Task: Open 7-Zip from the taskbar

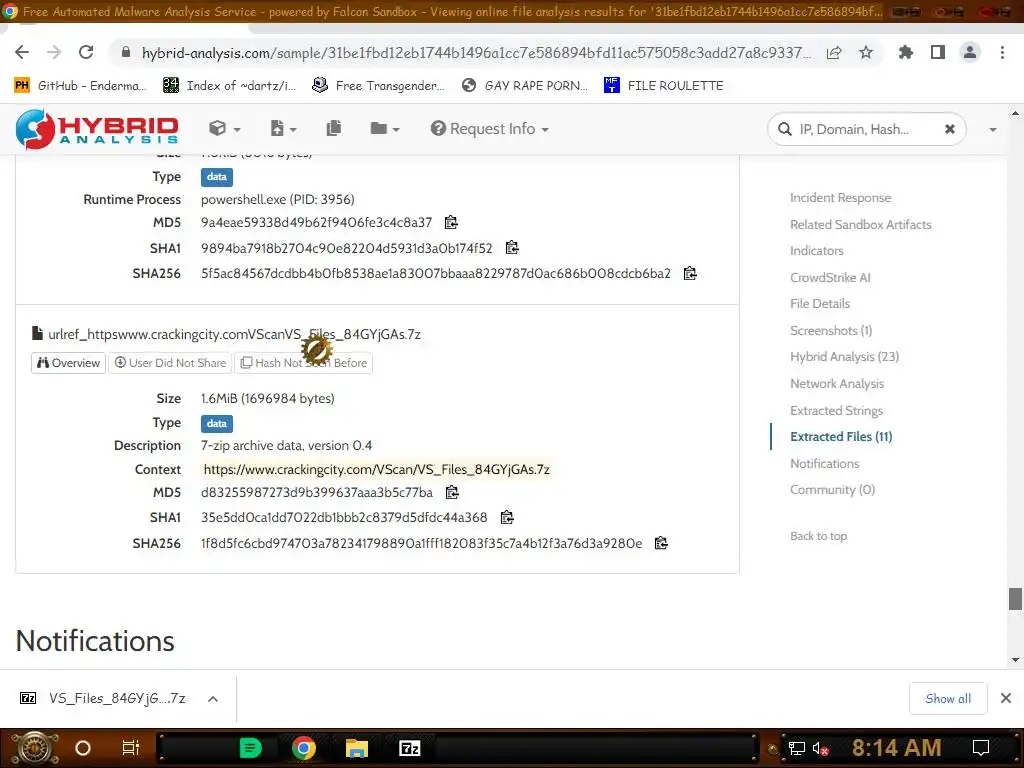Action: [409, 748]
